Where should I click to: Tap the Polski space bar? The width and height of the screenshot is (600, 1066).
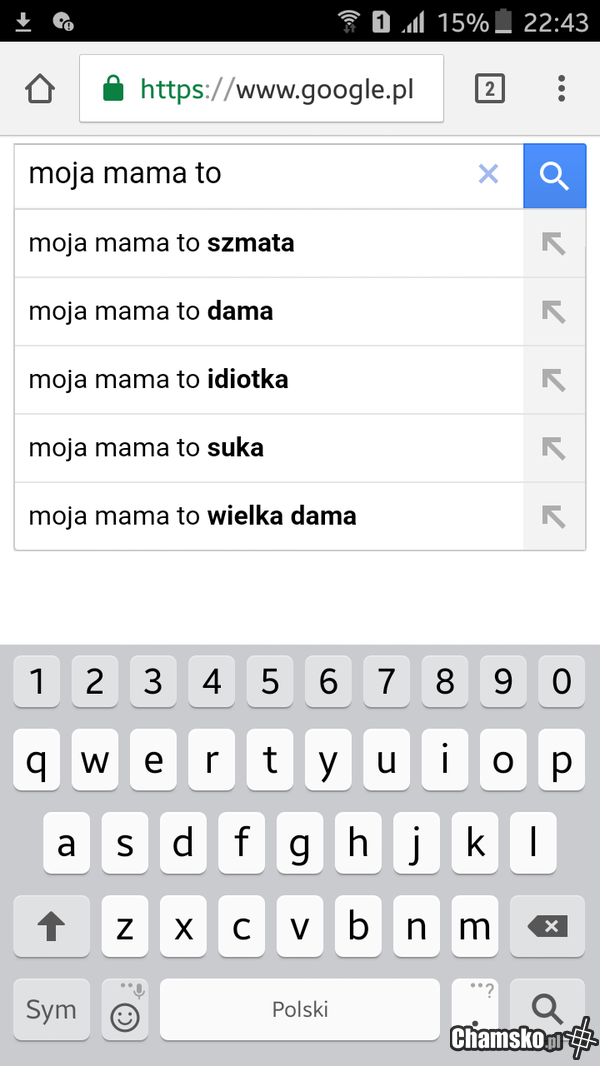[300, 1010]
